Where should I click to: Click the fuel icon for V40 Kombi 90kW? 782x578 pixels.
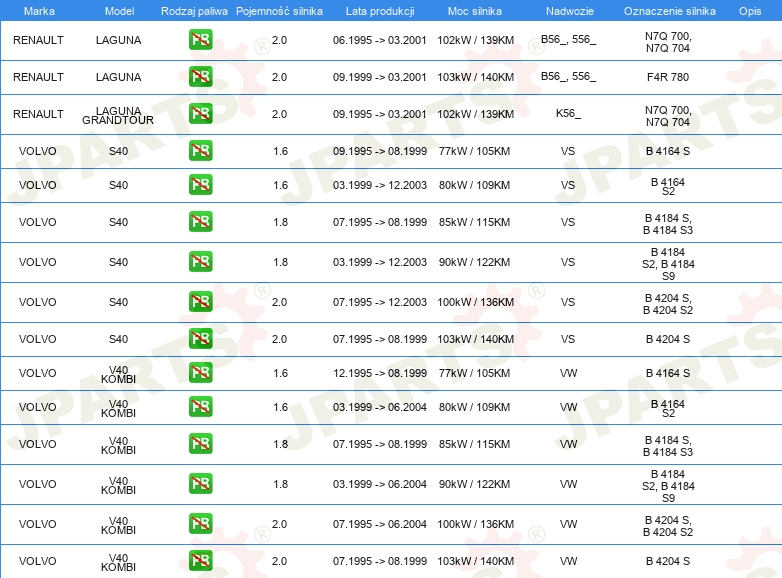[x=200, y=483]
